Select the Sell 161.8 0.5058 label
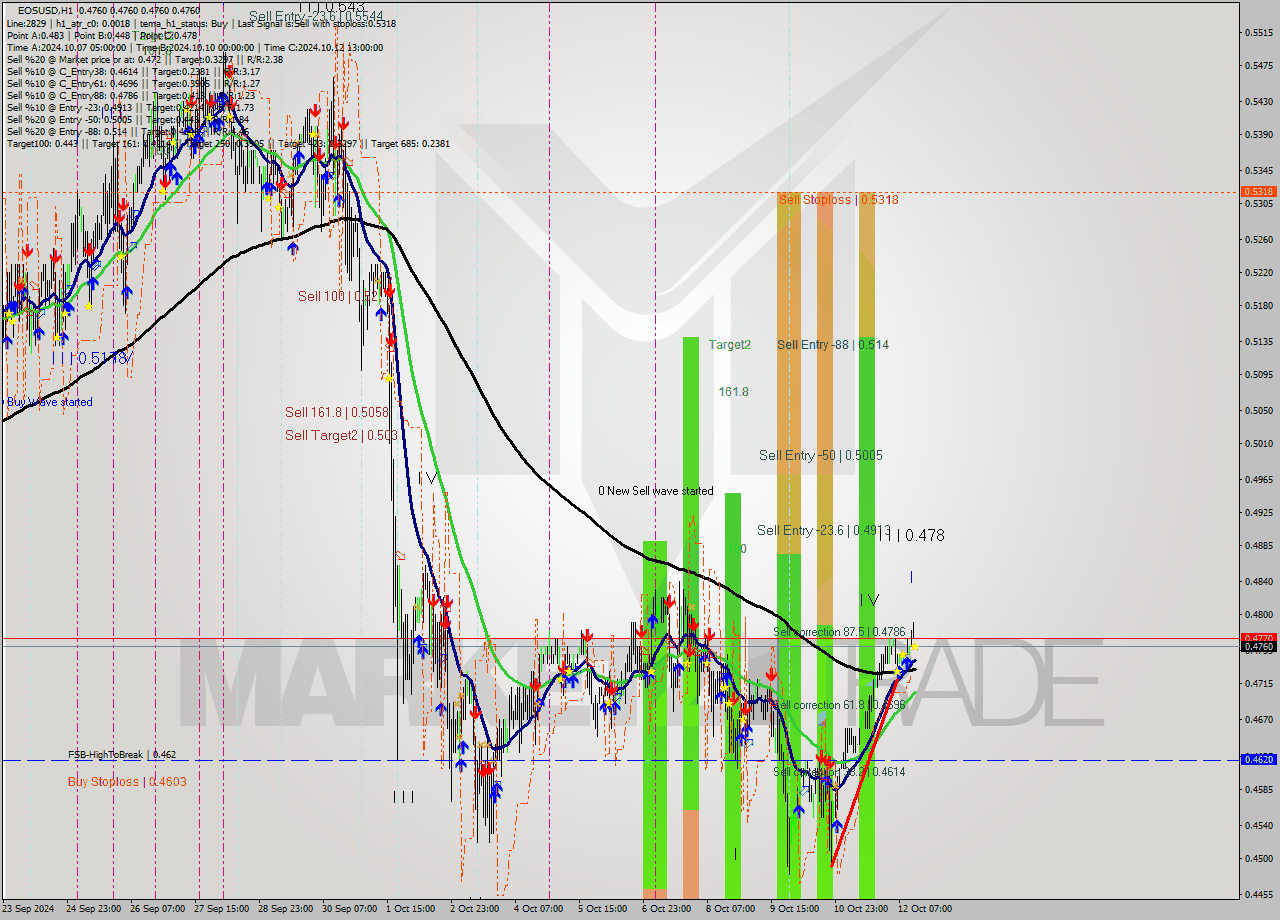The height and width of the screenshot is (920, 1280). [337, 411]
